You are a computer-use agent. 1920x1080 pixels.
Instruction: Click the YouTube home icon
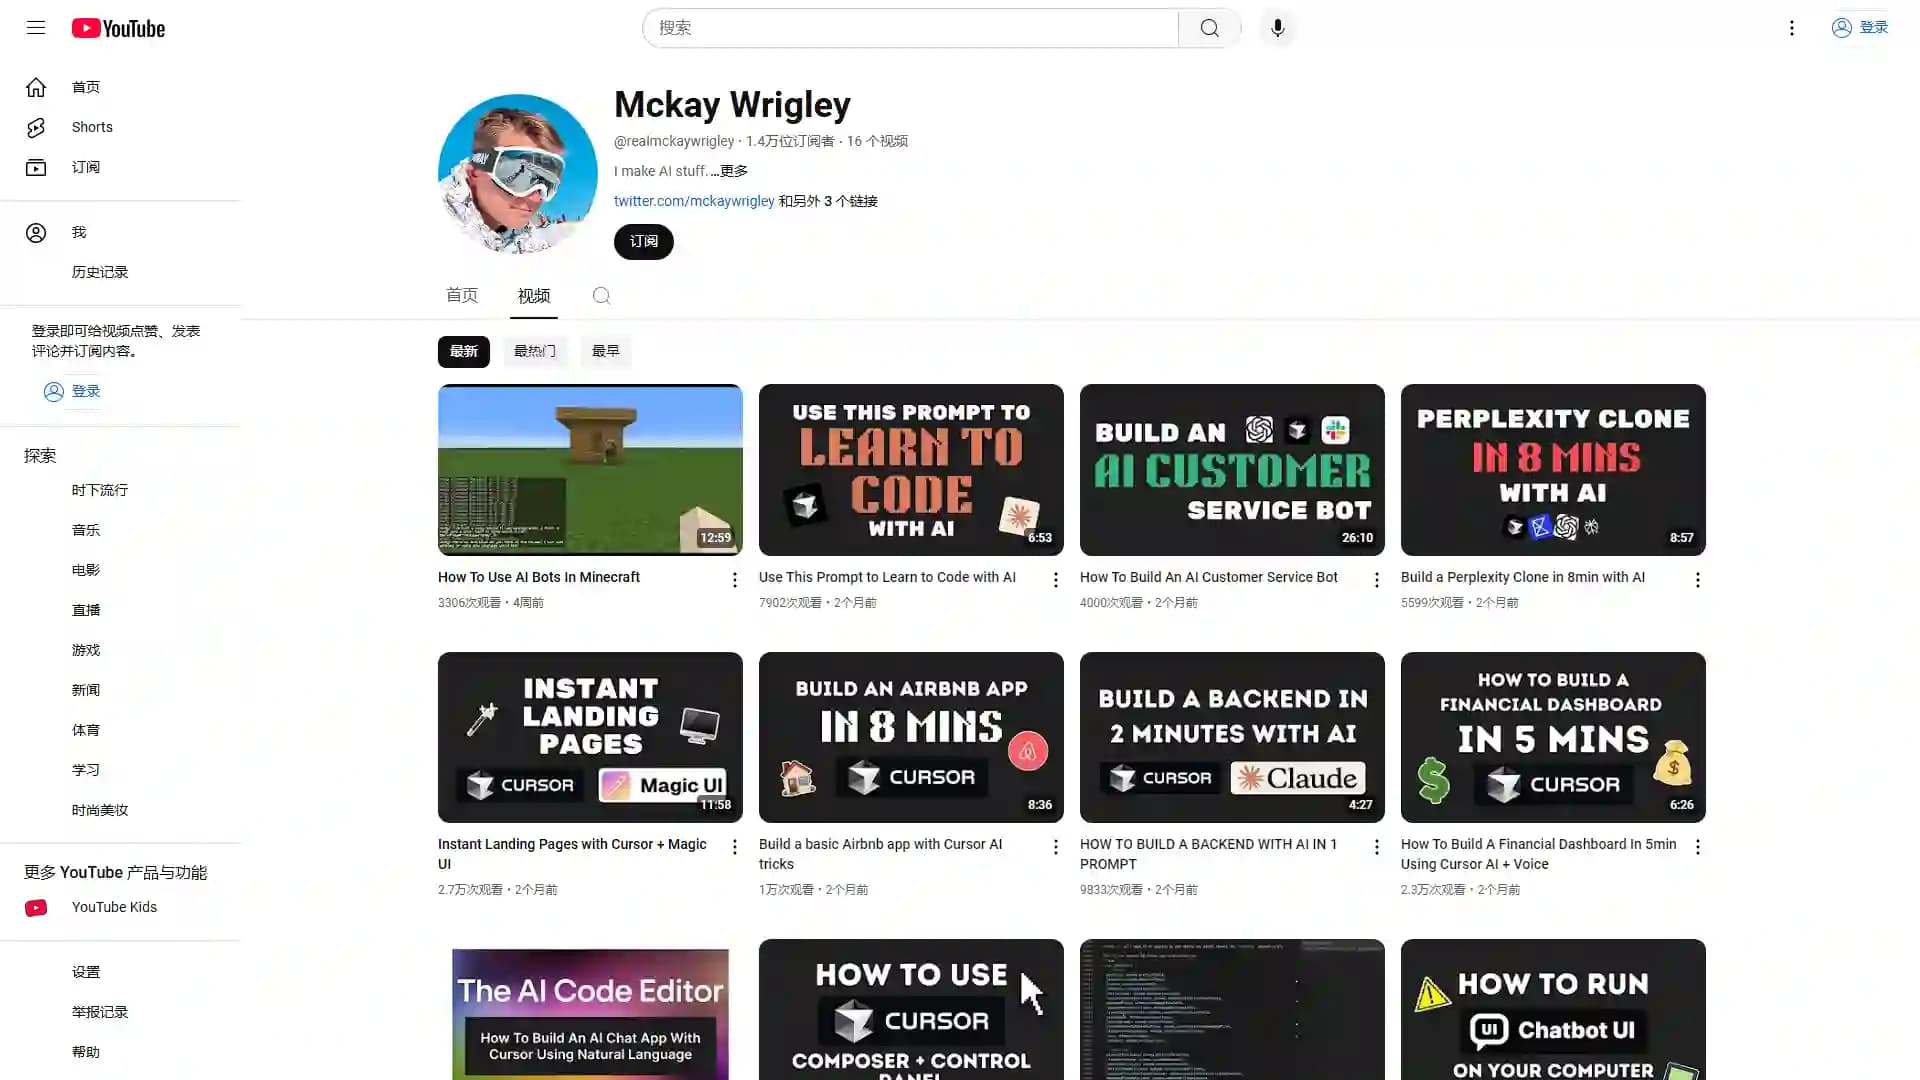(36, 87)
